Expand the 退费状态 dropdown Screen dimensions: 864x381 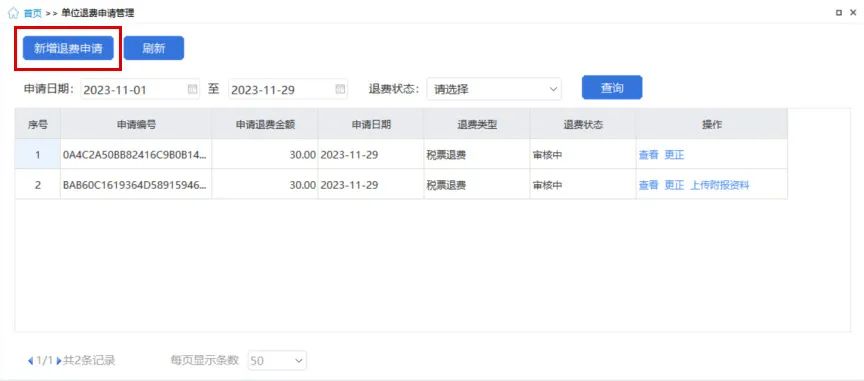tap(494, 89)
